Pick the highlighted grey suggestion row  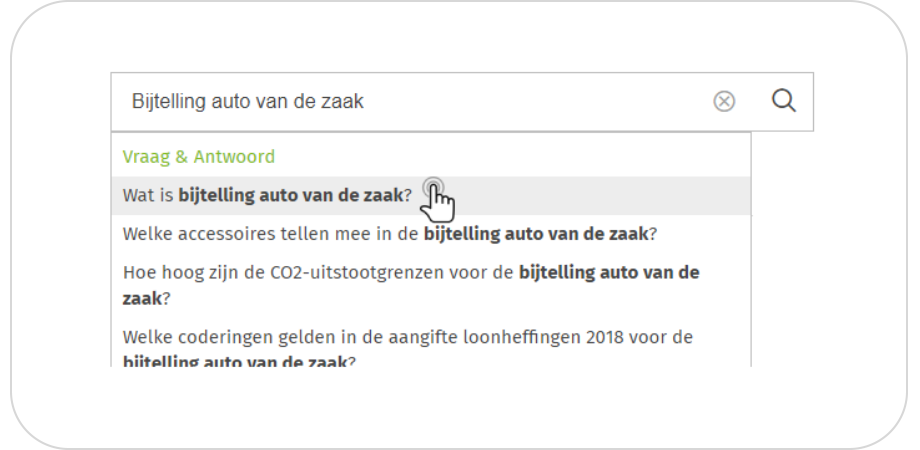pyautogui.click(x=267, y=196)
